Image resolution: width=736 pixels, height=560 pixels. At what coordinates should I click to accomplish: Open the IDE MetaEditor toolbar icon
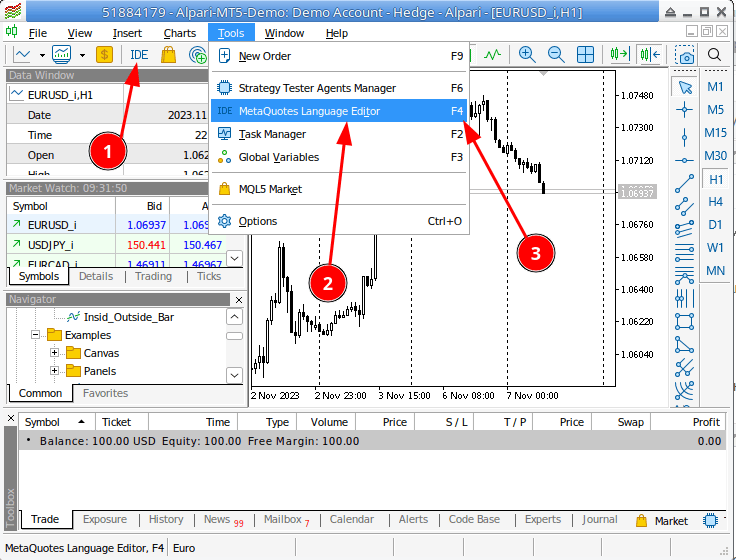pyautogui.click(x=139, y=55)
